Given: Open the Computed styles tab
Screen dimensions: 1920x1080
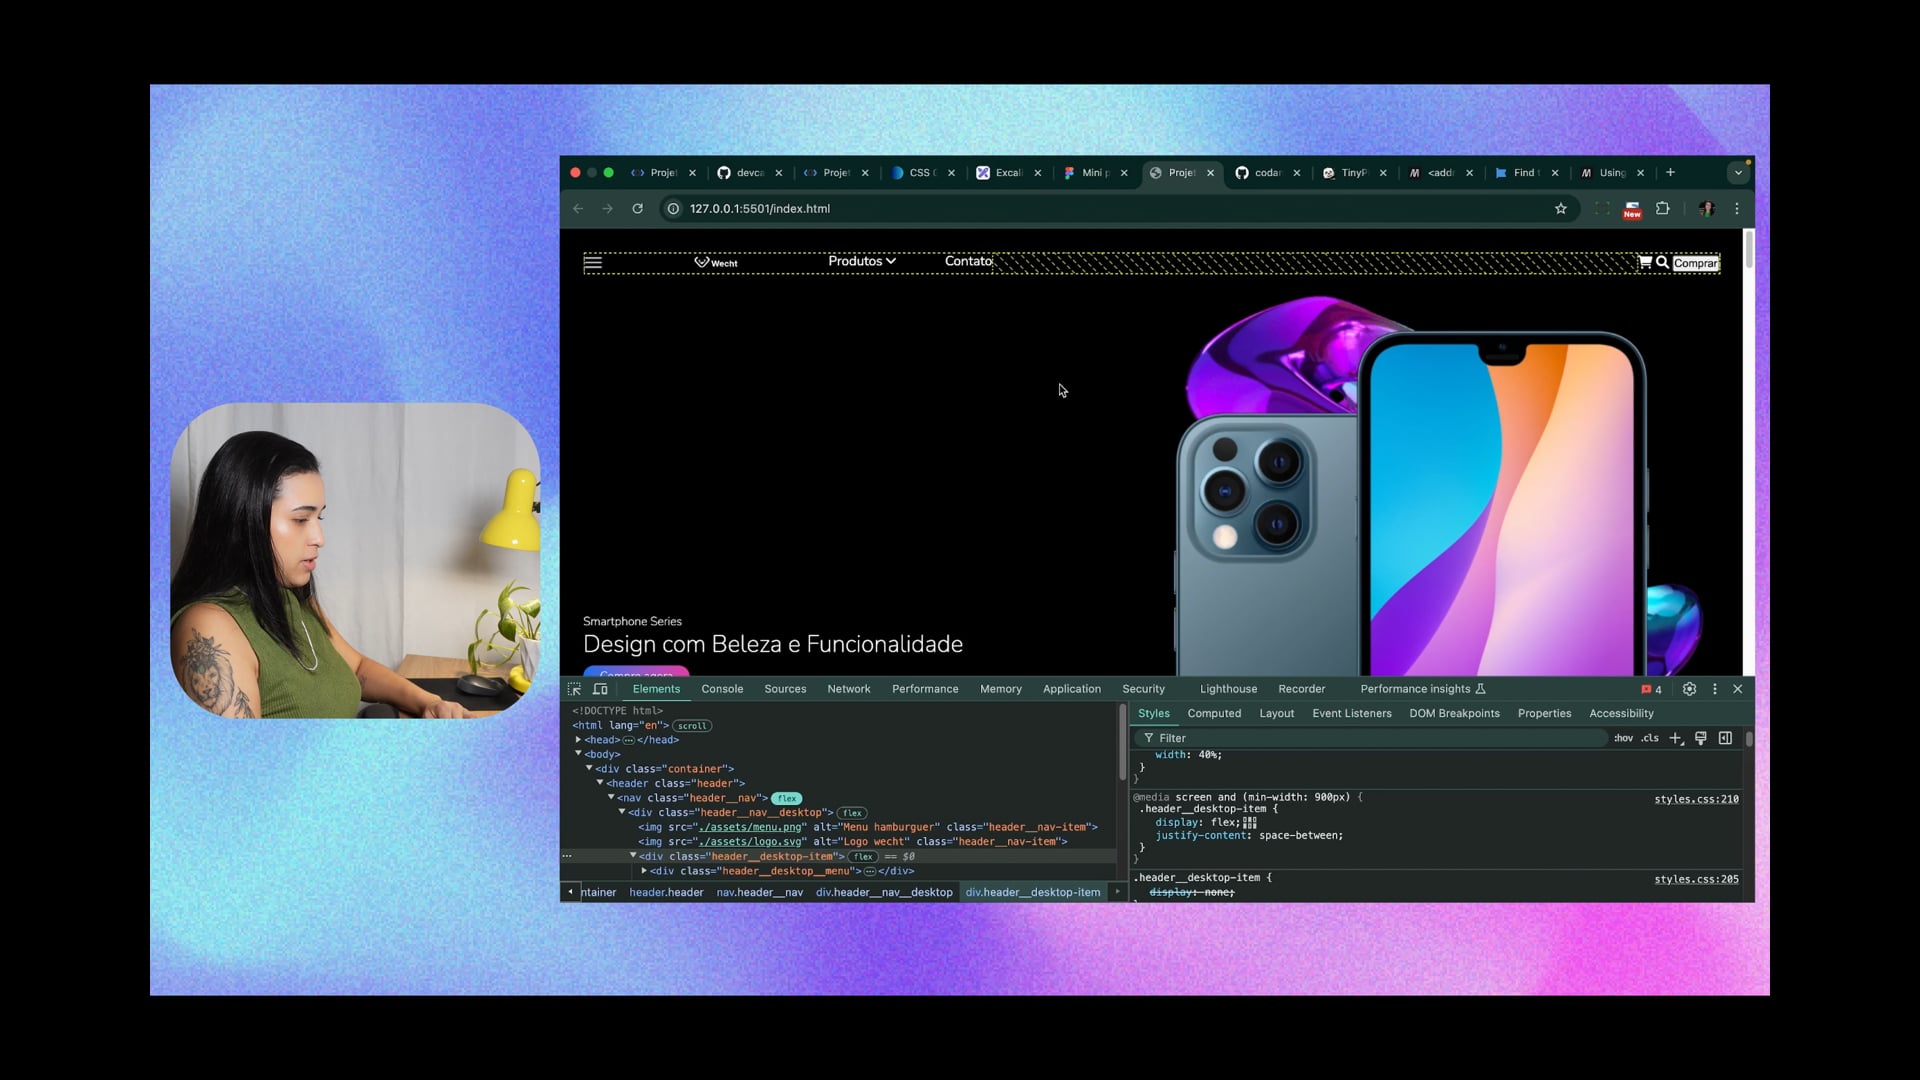Looking at the screenshot, I should coord(1214,713).
